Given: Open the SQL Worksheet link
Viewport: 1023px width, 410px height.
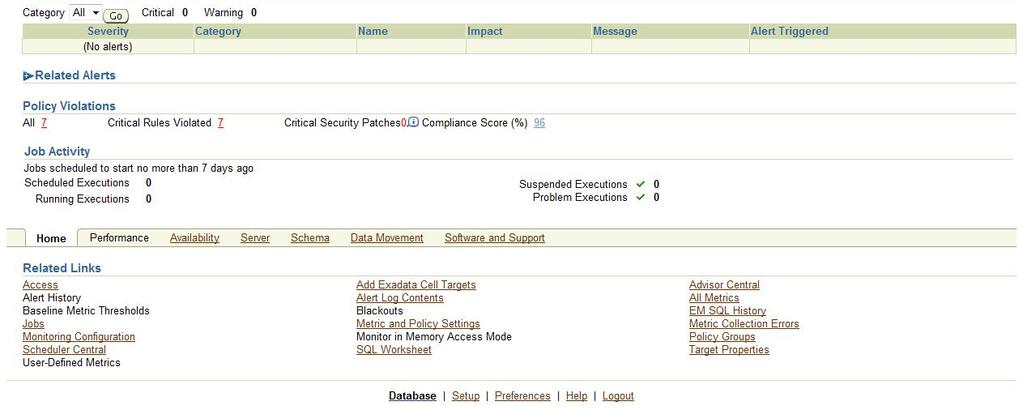Looking at the screenshot, I should 393,349.
